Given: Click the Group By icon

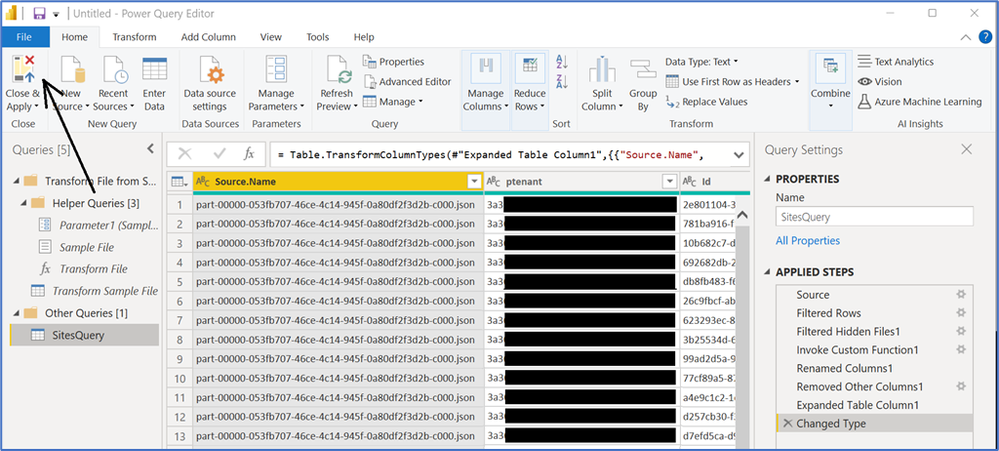Looking at the screenshot, I should click(x=643, y=69).
